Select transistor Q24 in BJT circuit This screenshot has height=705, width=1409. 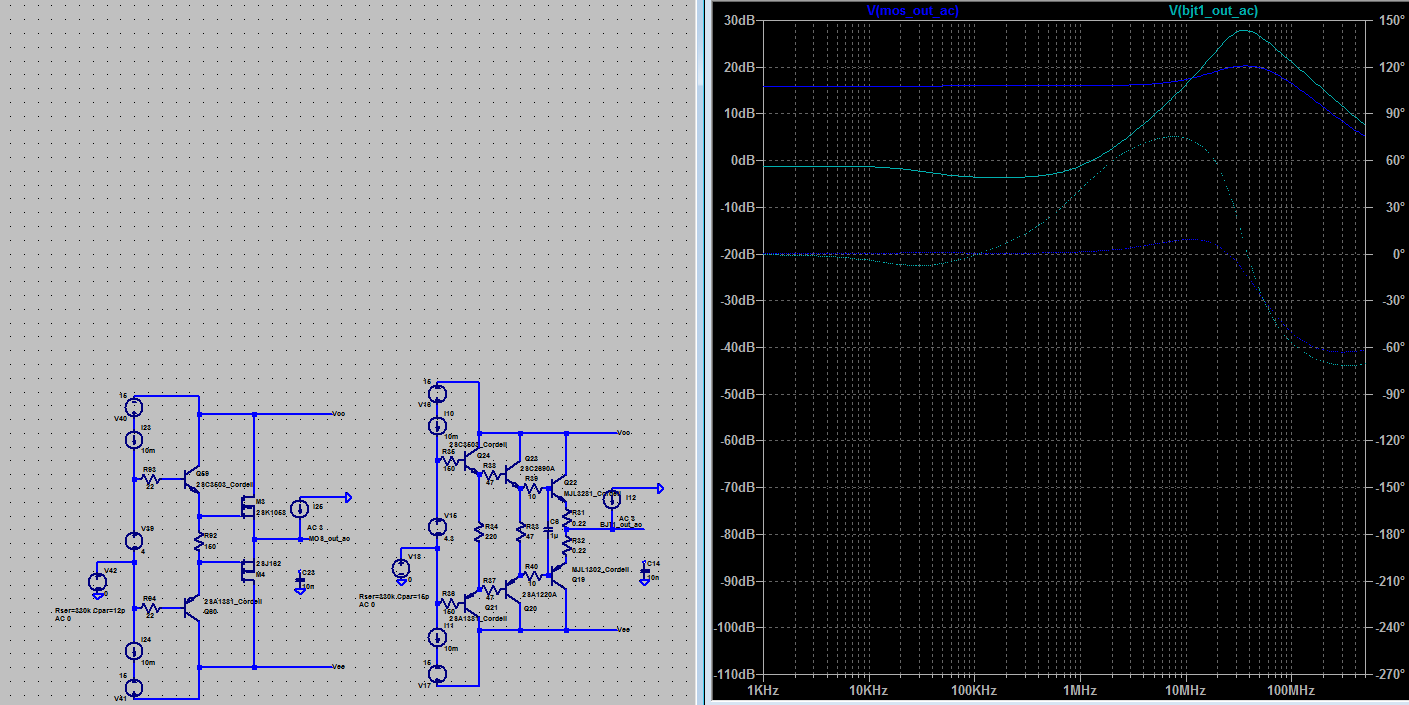pos(471,461)
